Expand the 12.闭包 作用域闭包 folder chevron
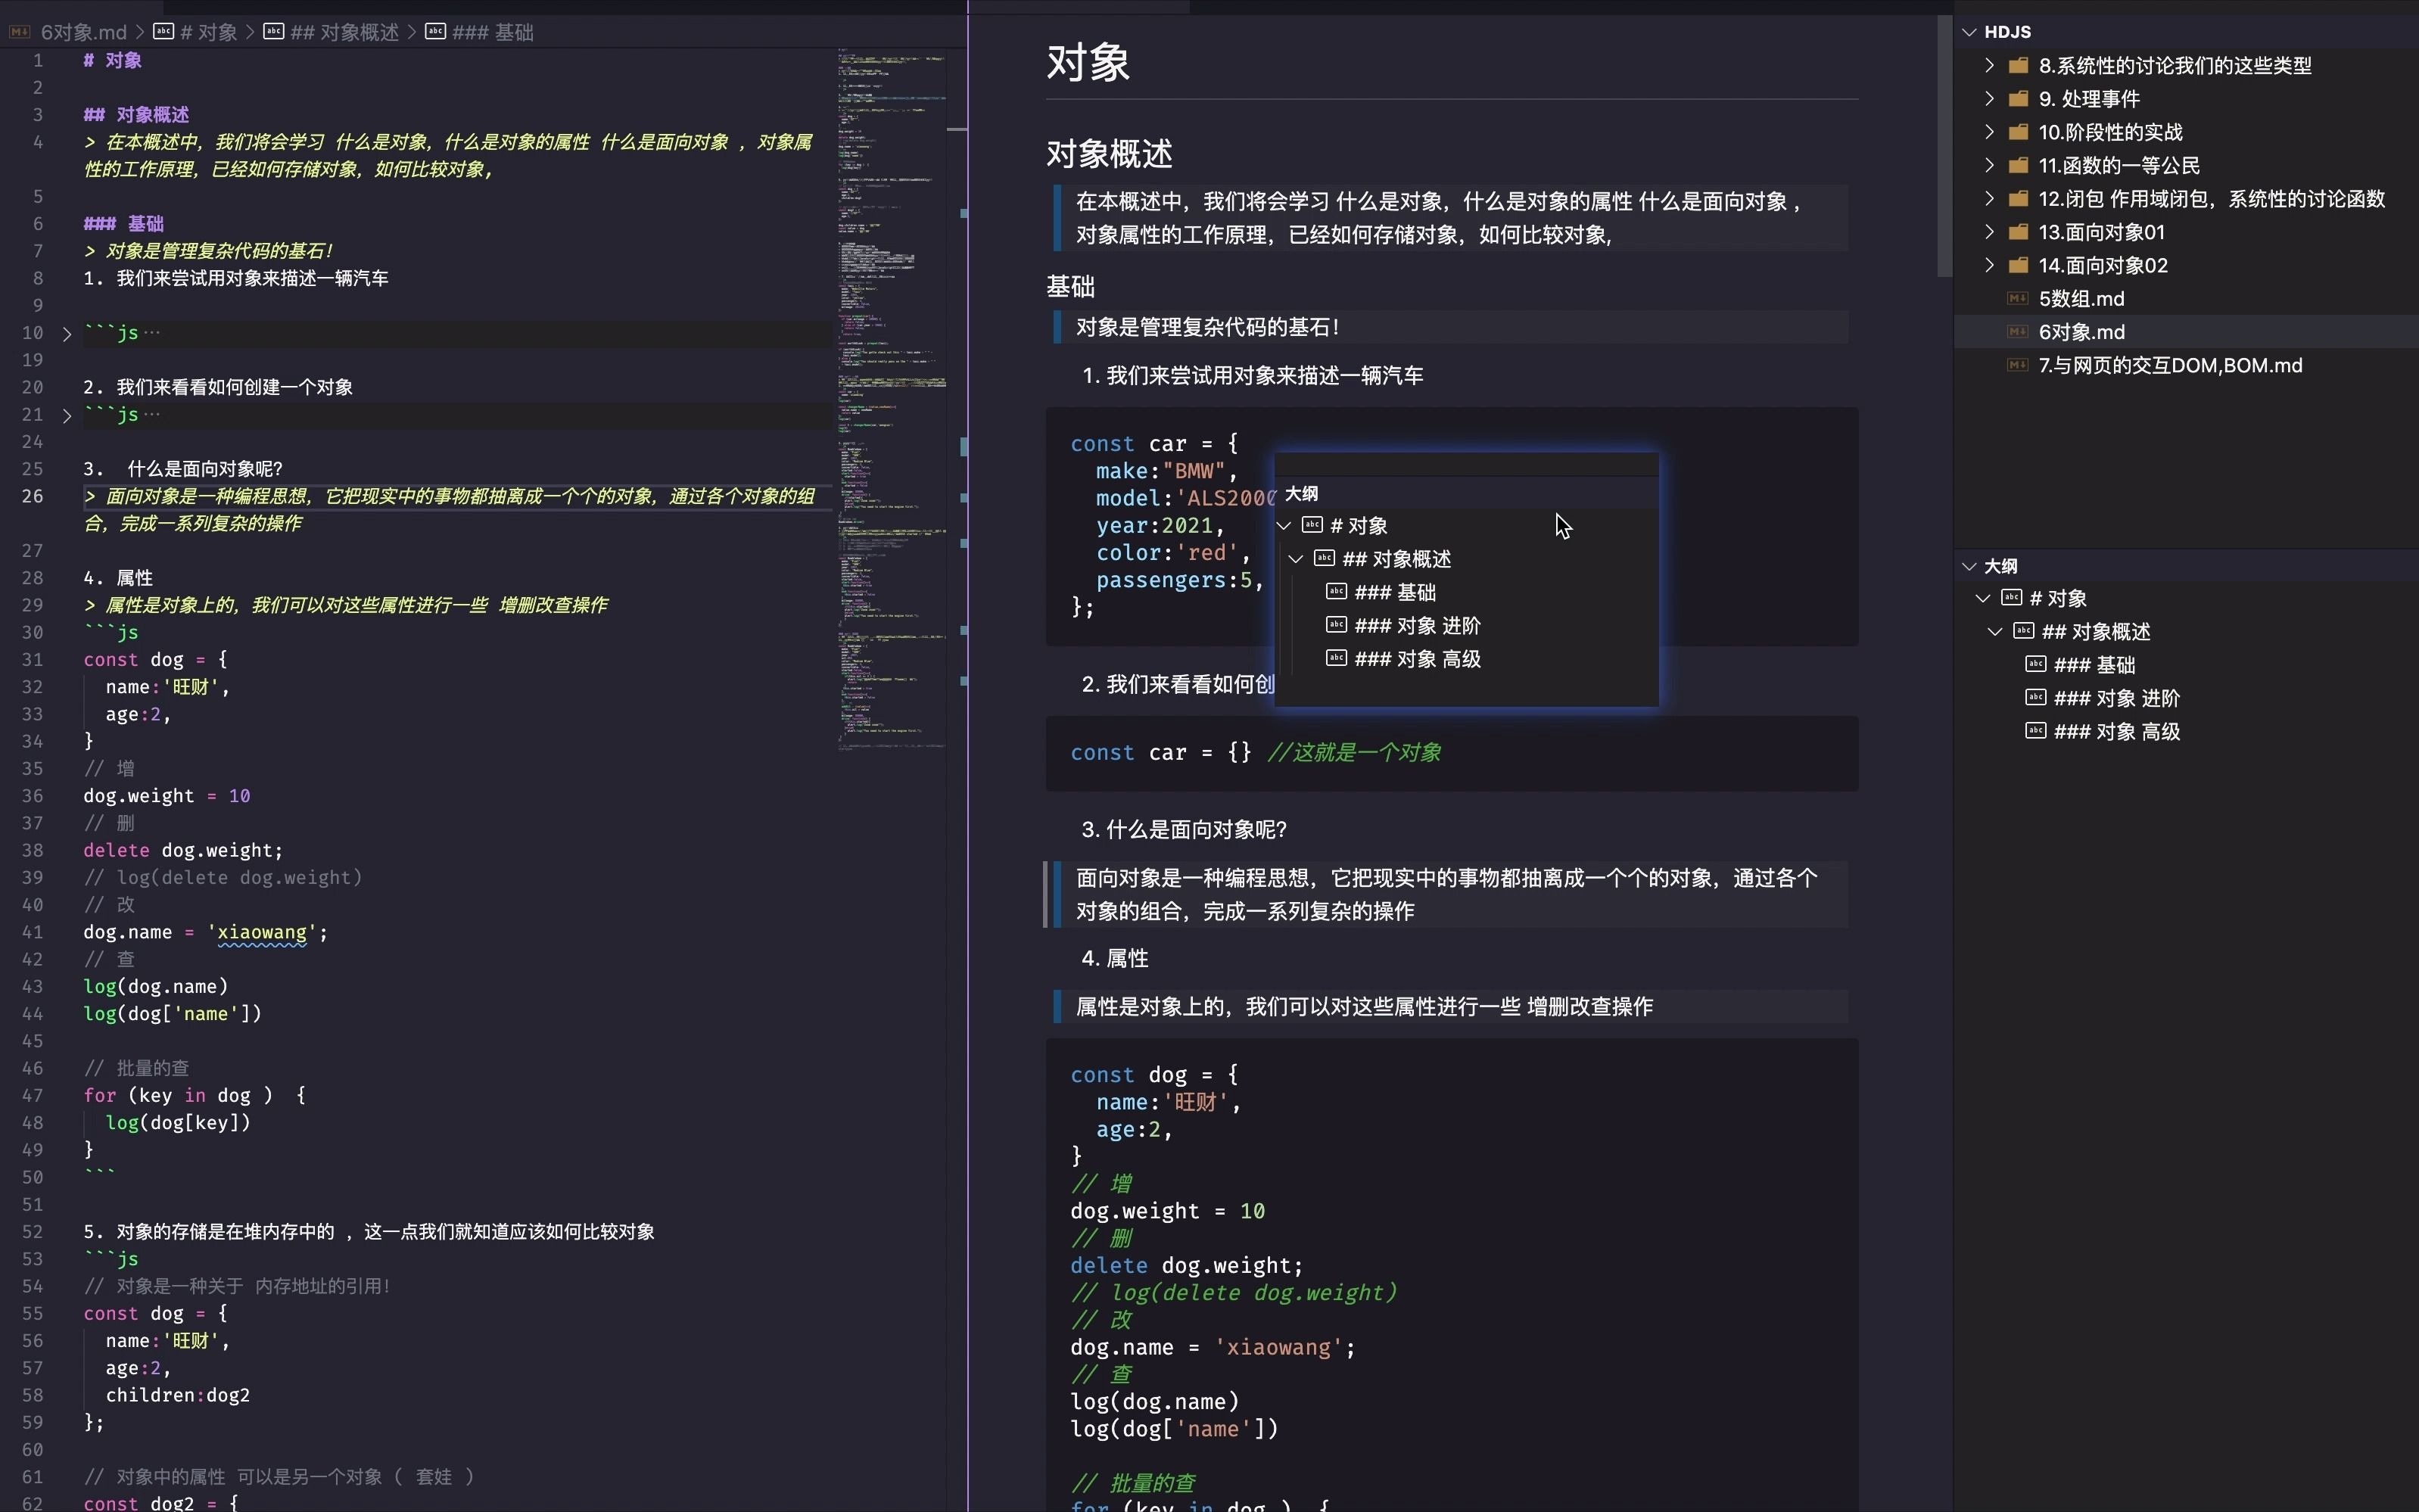The height and width of the screenshot is (1512, 2419). 1990,199
